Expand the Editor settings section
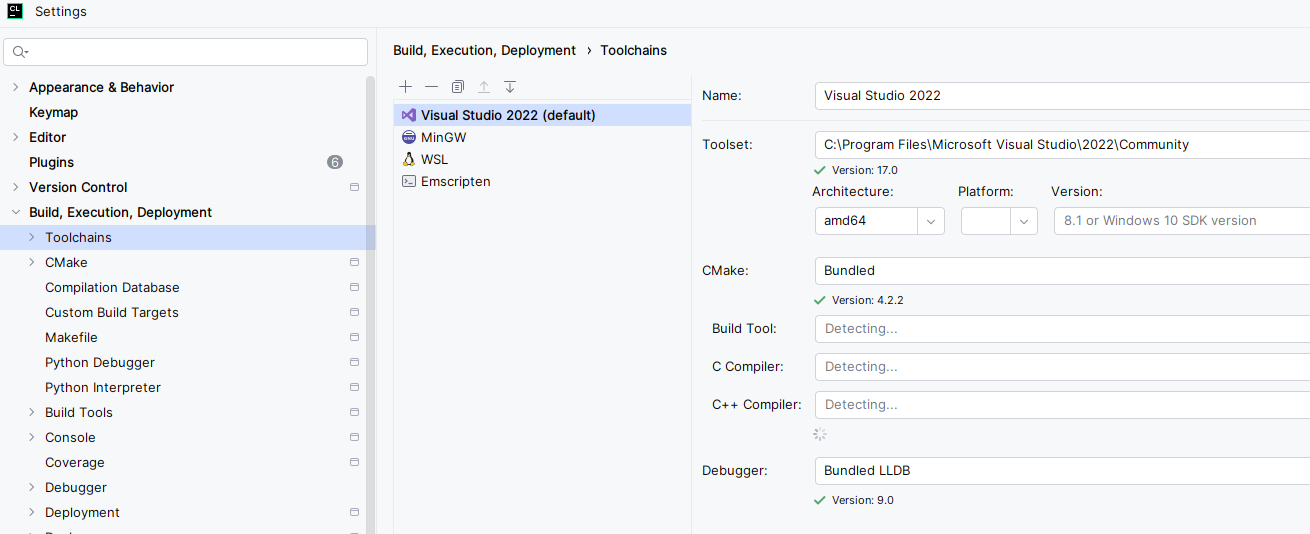This screenshot has width=1310, height=534. (x=15, y=137)
